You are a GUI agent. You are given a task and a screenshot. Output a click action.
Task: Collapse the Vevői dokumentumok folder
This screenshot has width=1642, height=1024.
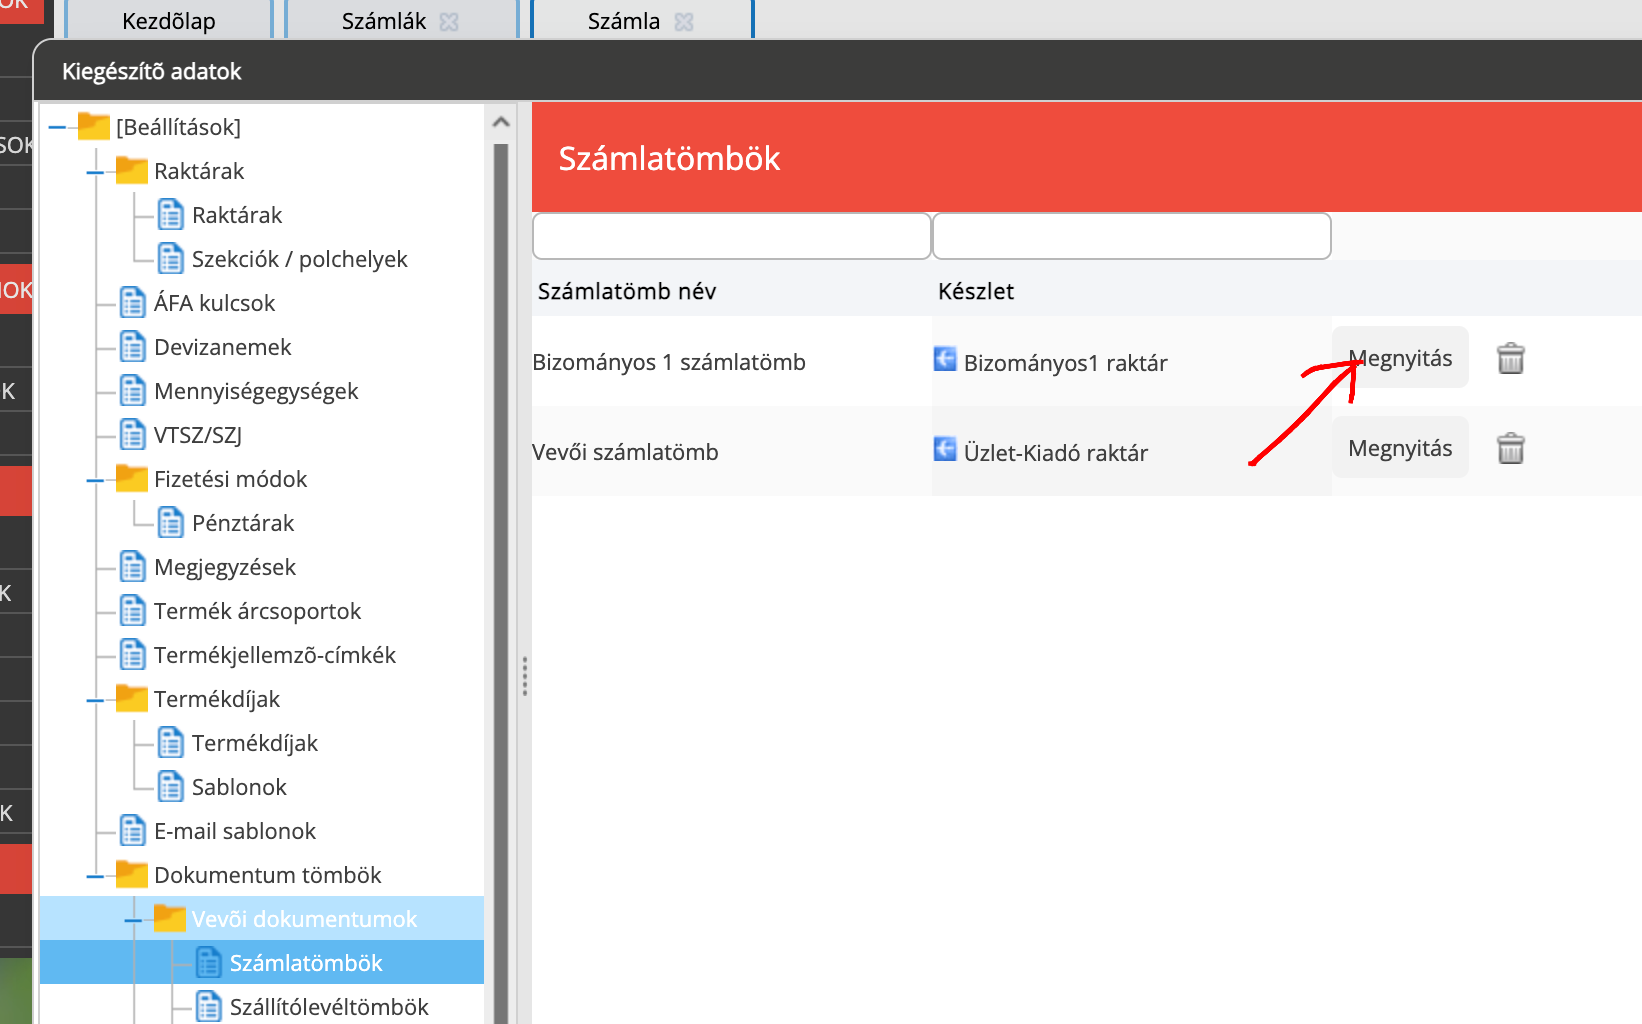coord(133,920)
